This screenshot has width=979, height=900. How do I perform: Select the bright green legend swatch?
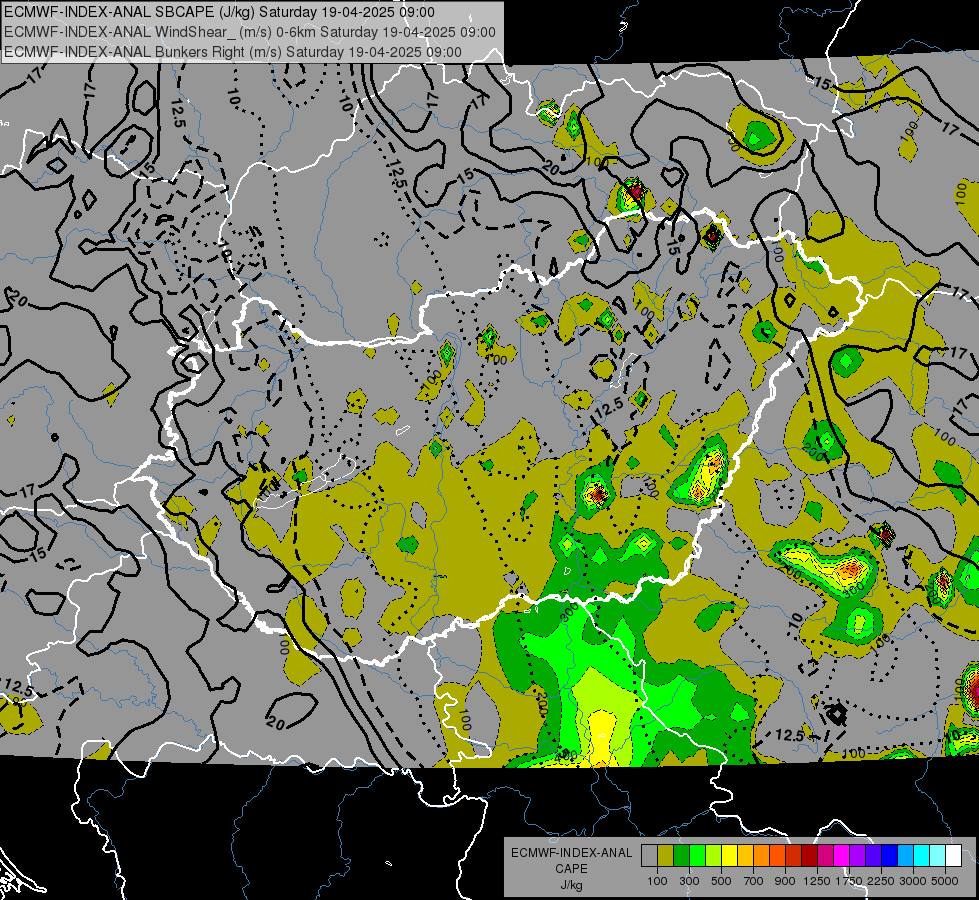pyautogui.click(x=697, y=855)
